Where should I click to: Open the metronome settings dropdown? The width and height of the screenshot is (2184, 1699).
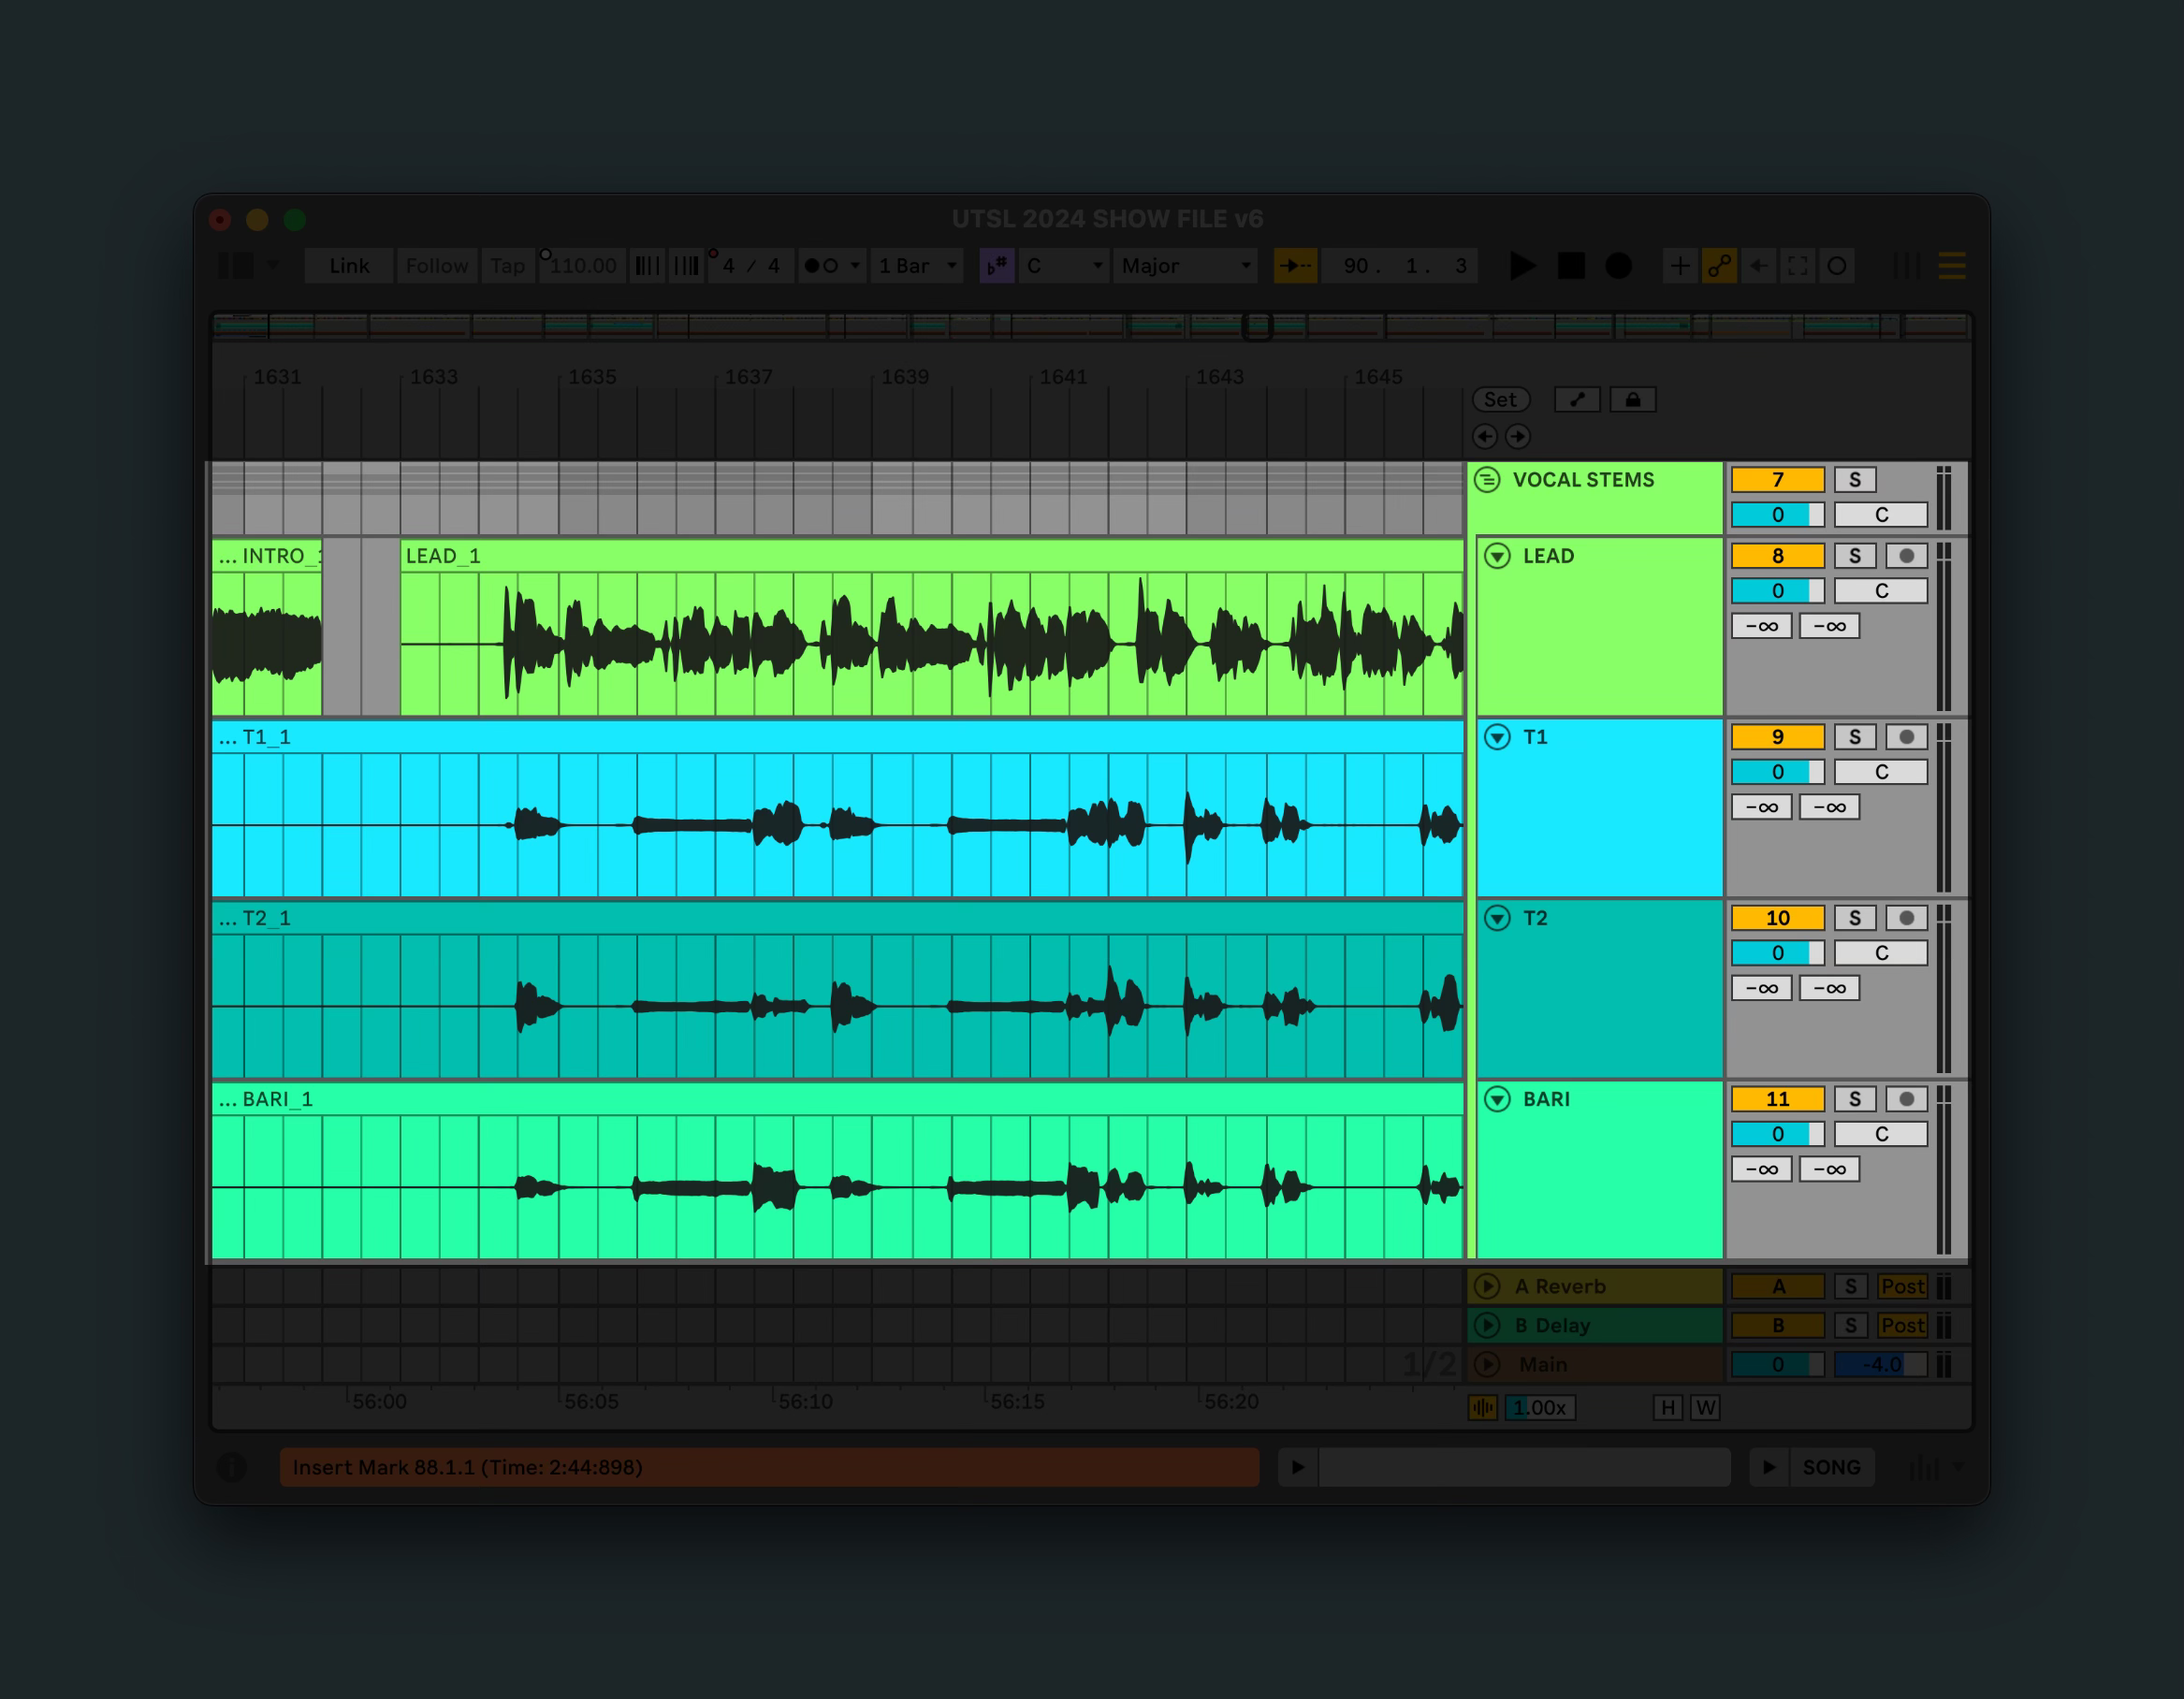856,266
